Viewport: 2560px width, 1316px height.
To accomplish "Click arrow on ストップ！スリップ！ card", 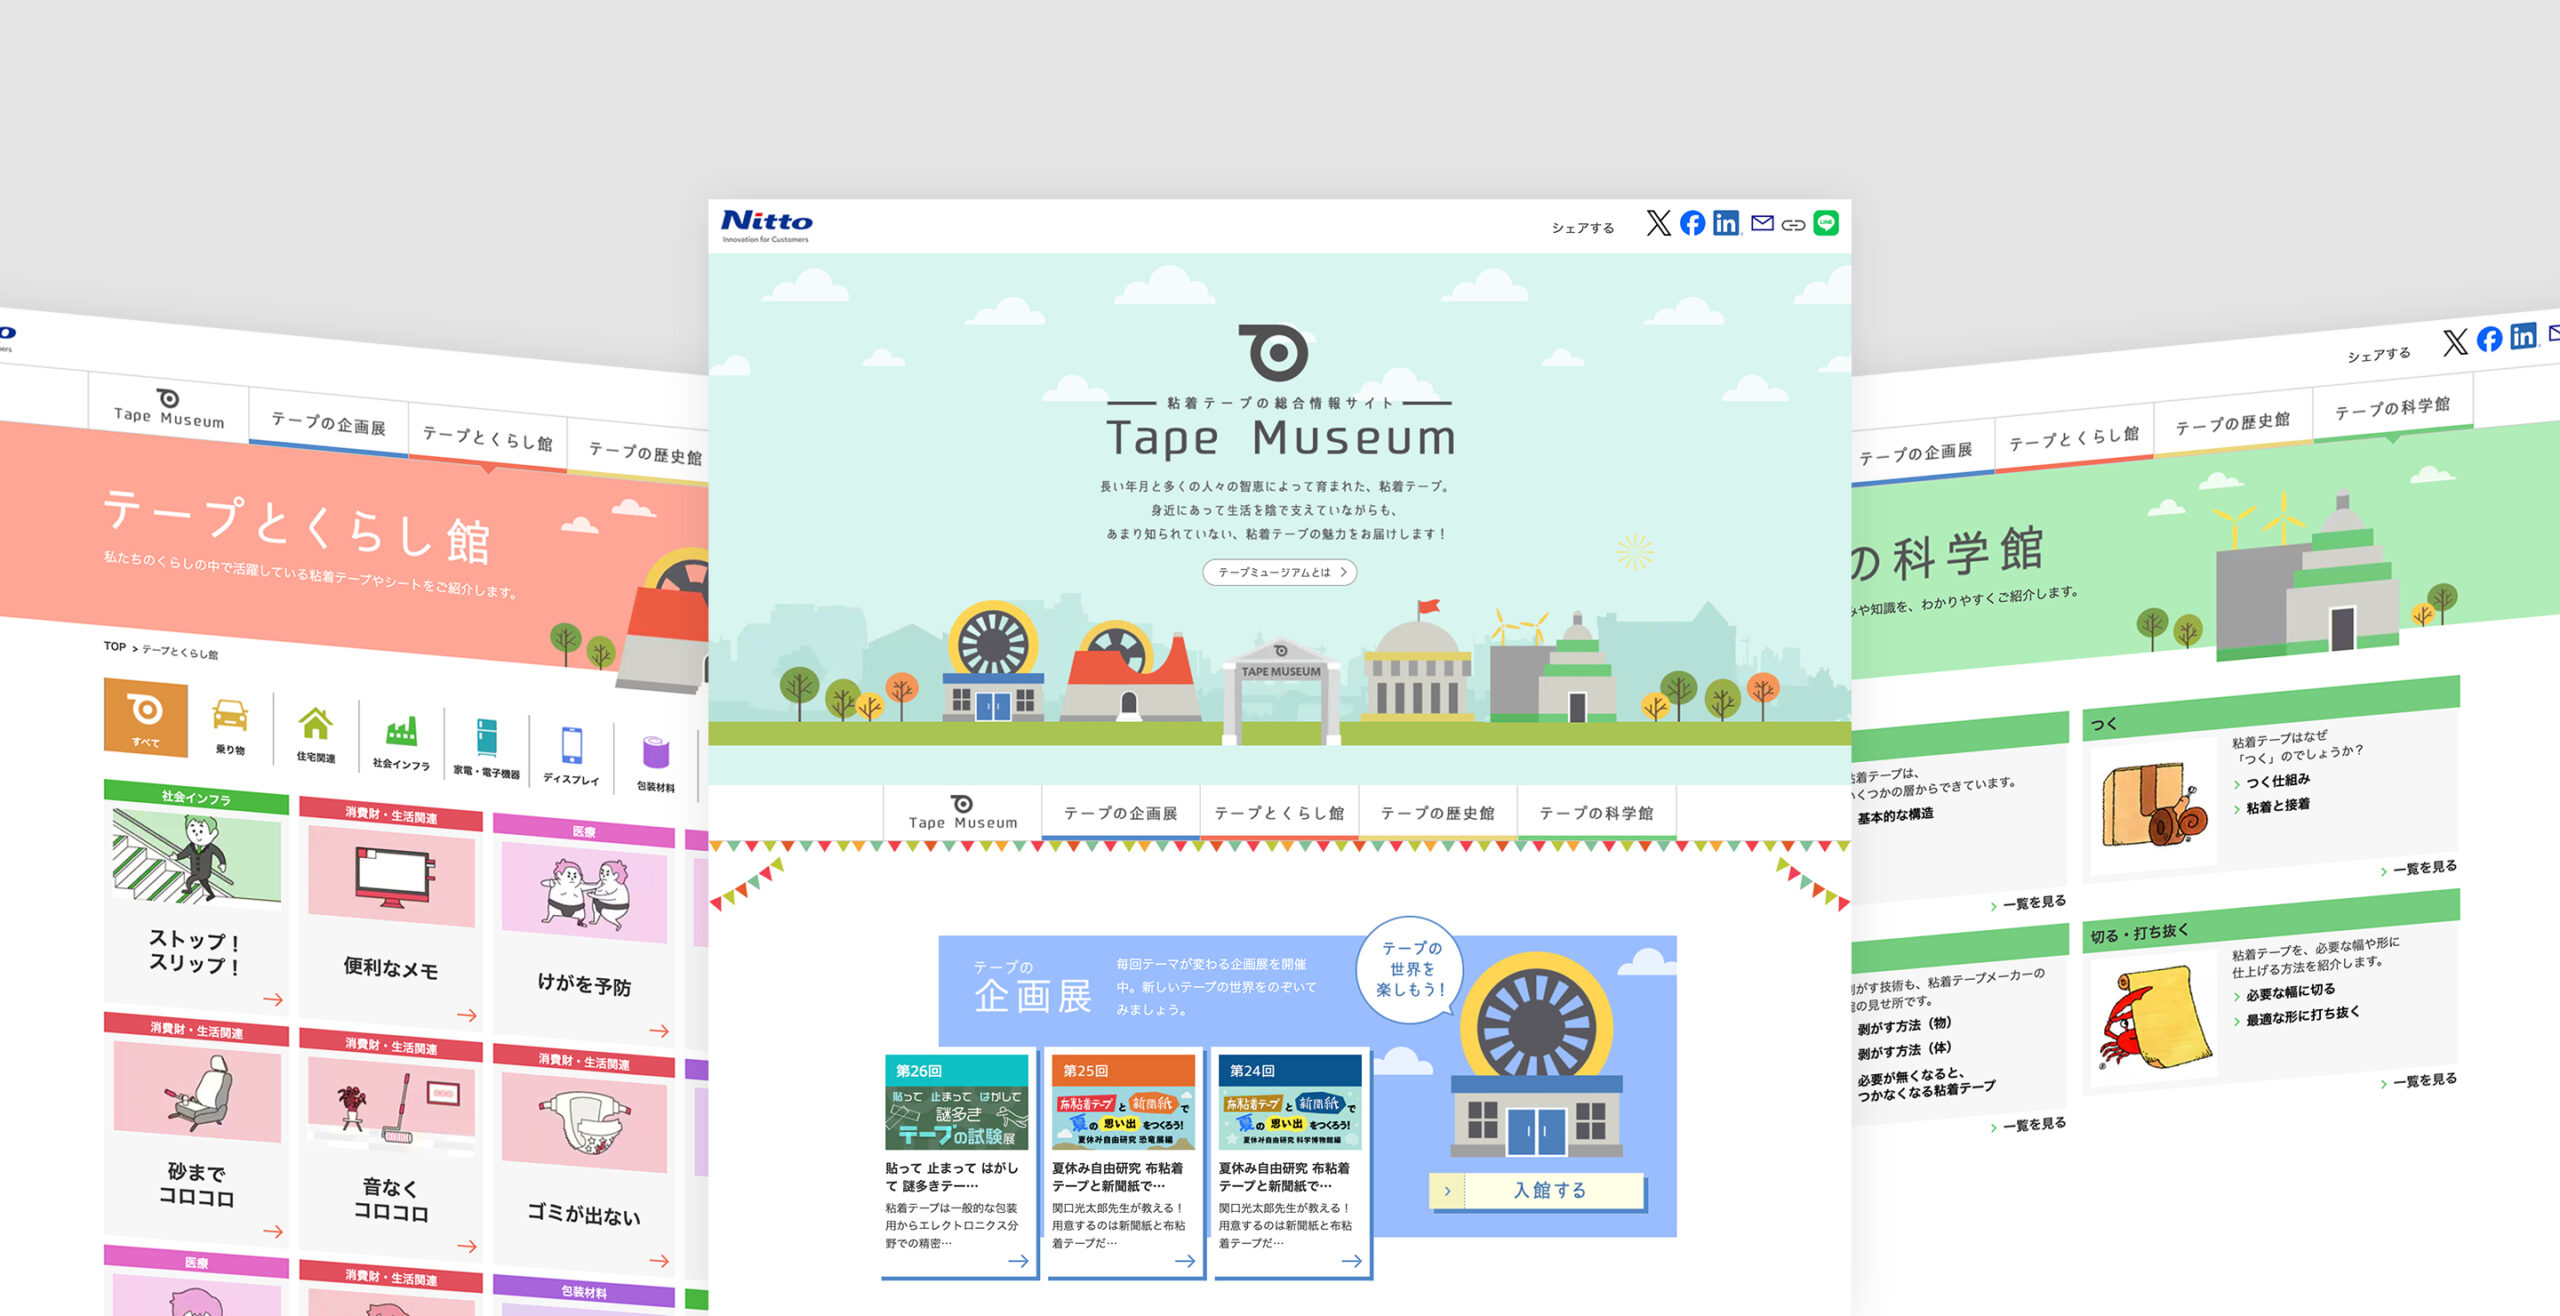I will (x=273, y=999).
